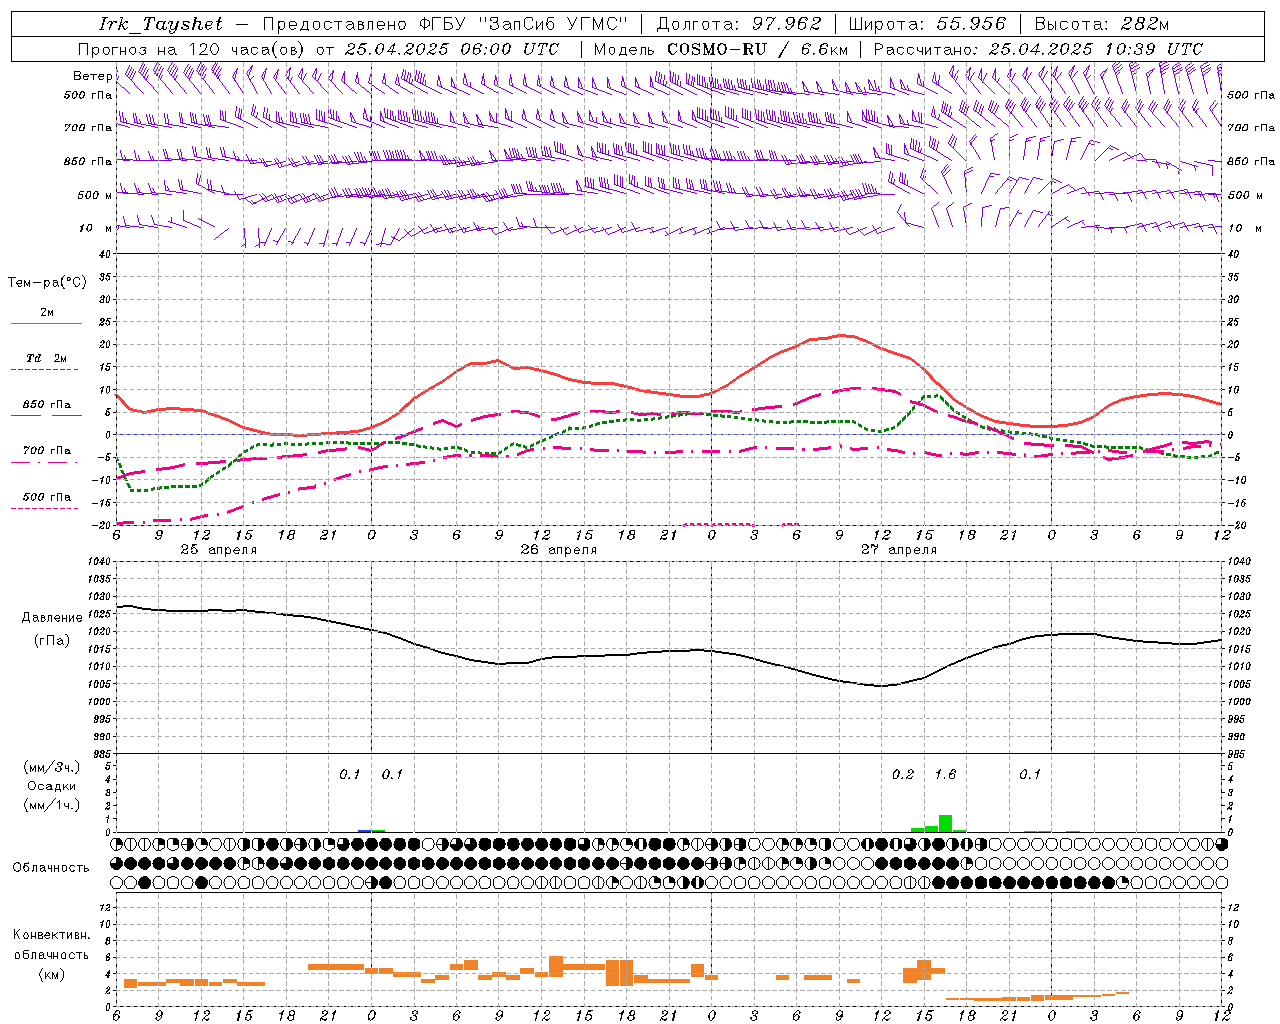Click the date label 25 апреля
The height and width of the screenshot is (1024, 1280).
click(218, 550)
